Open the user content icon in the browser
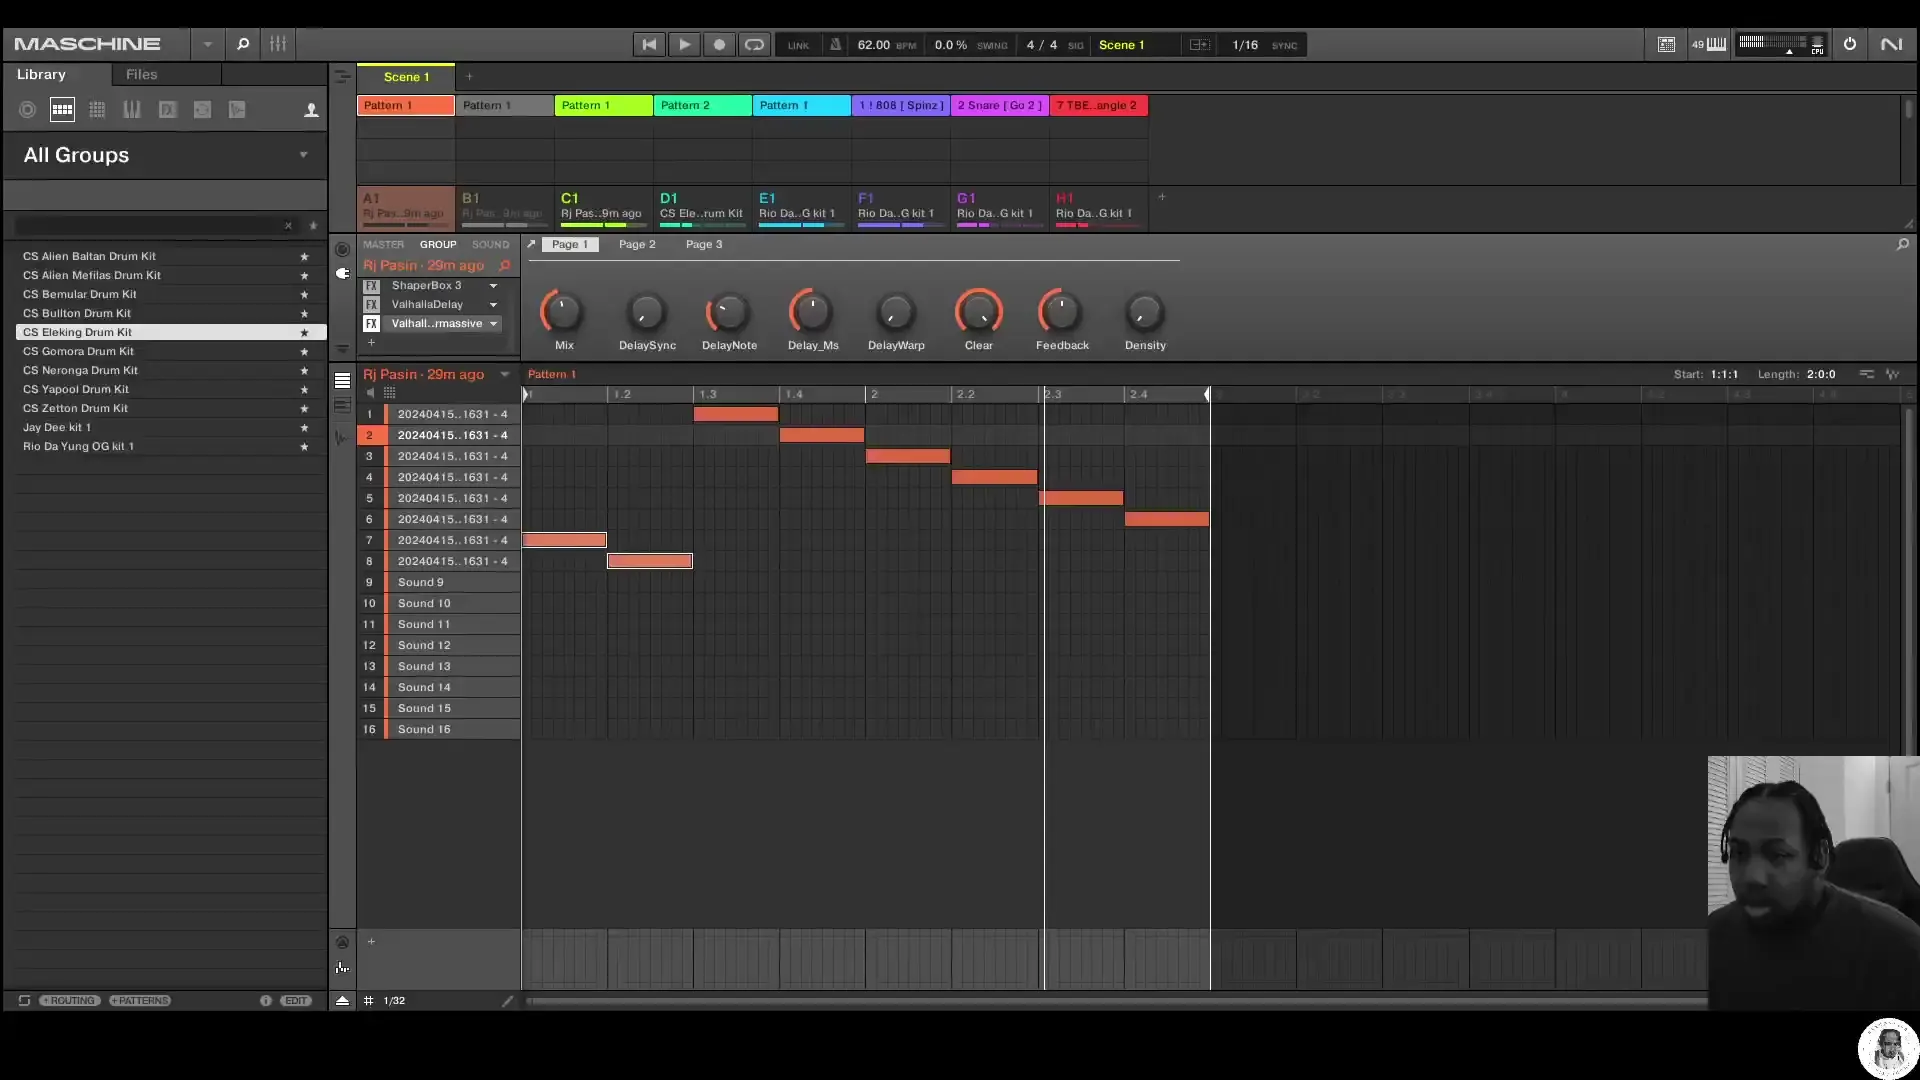This screenshot has height=1080, width=1920. click(311, 109)
